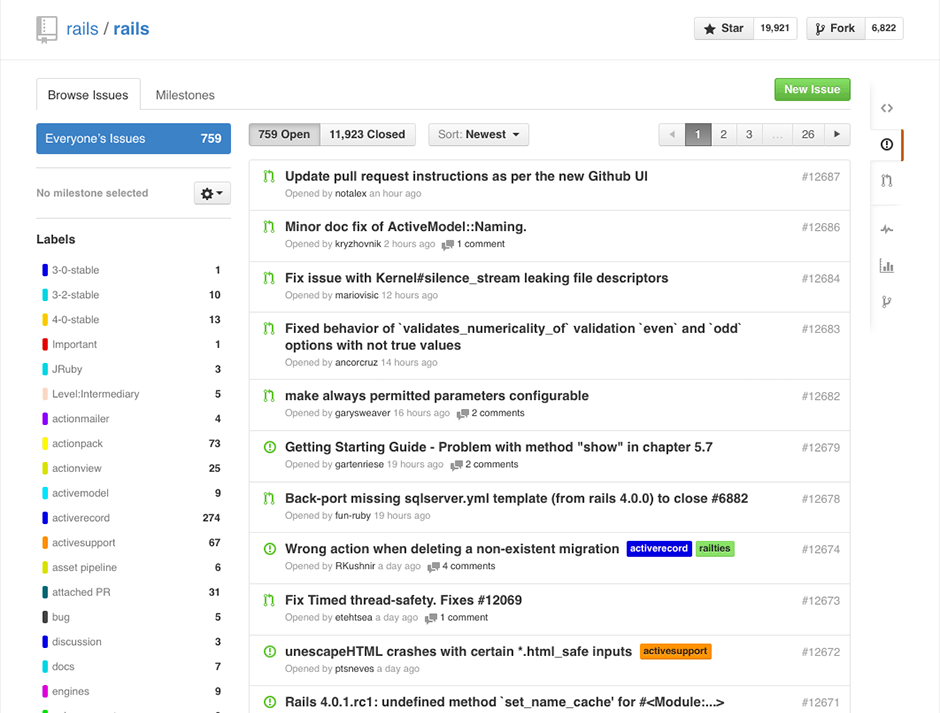Image resolution: width=940 pixels, height=713 pixels.
Task: Select Everyone's Issues filter
Action: 134,139
